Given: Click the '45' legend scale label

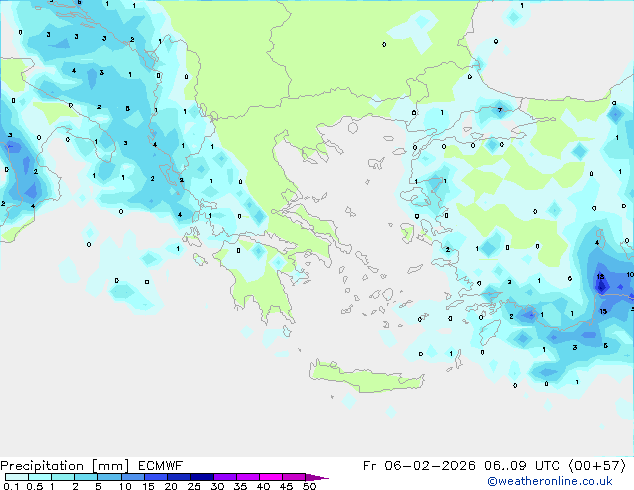Looking at the screenshot, I should pyautogui.click(x=286, y=486).
